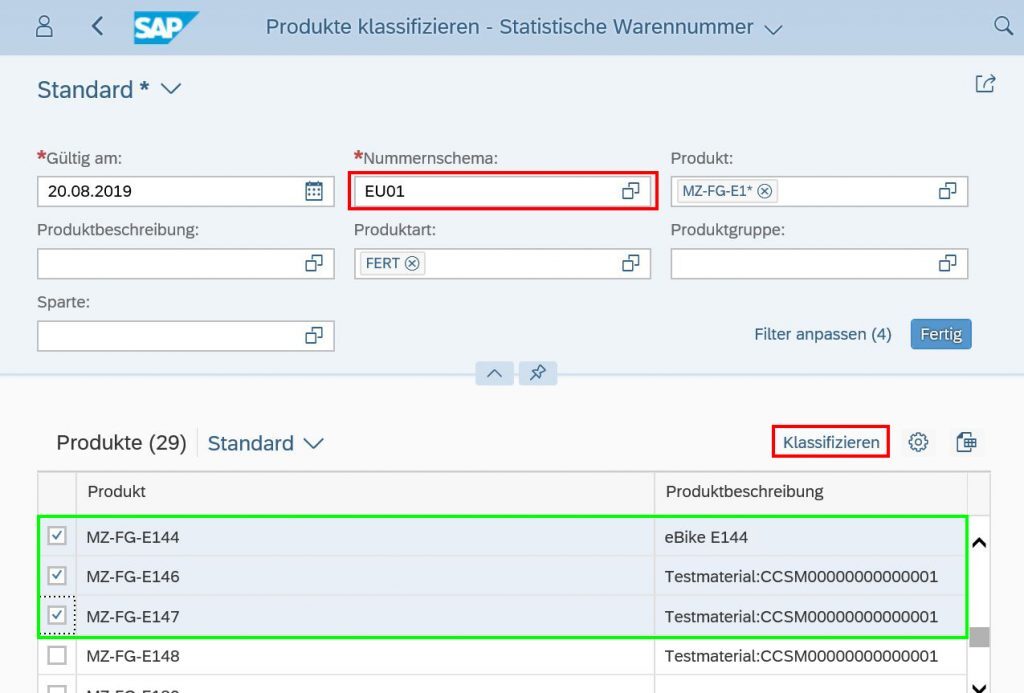Open Filter anpassen (4) settings
The image size is (1024, 693).
click(822, 334)
